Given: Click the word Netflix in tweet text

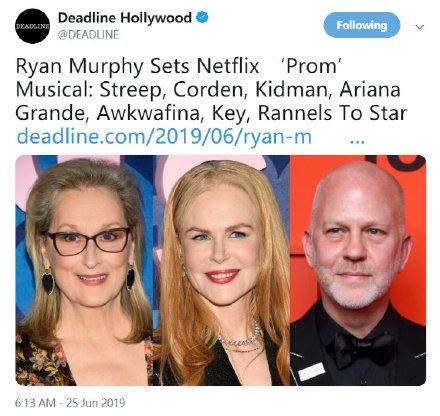Looking at the screenshot, I should click(x=228, y=66).
